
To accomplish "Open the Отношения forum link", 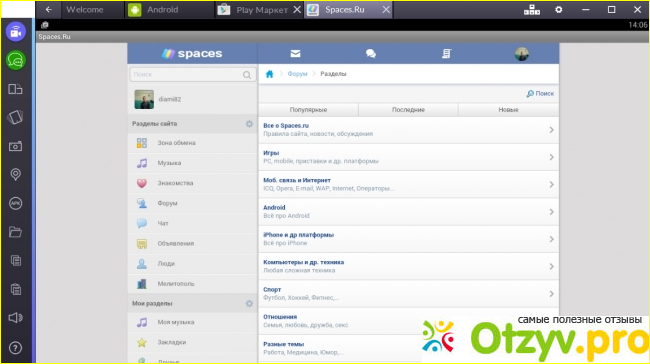I will click(280, 317).
